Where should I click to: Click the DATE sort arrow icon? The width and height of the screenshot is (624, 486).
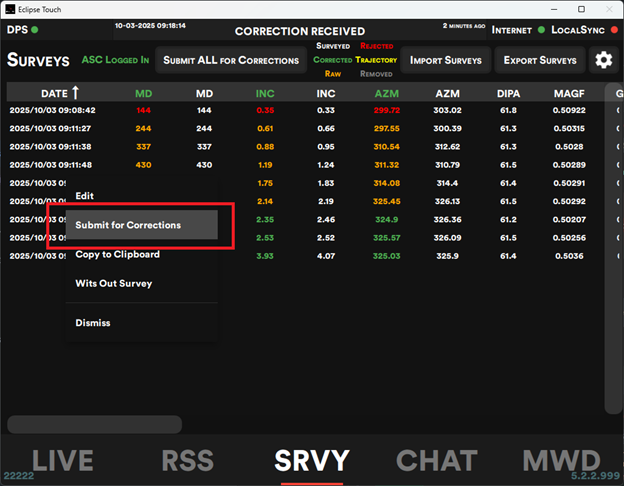tap(75, 93)
